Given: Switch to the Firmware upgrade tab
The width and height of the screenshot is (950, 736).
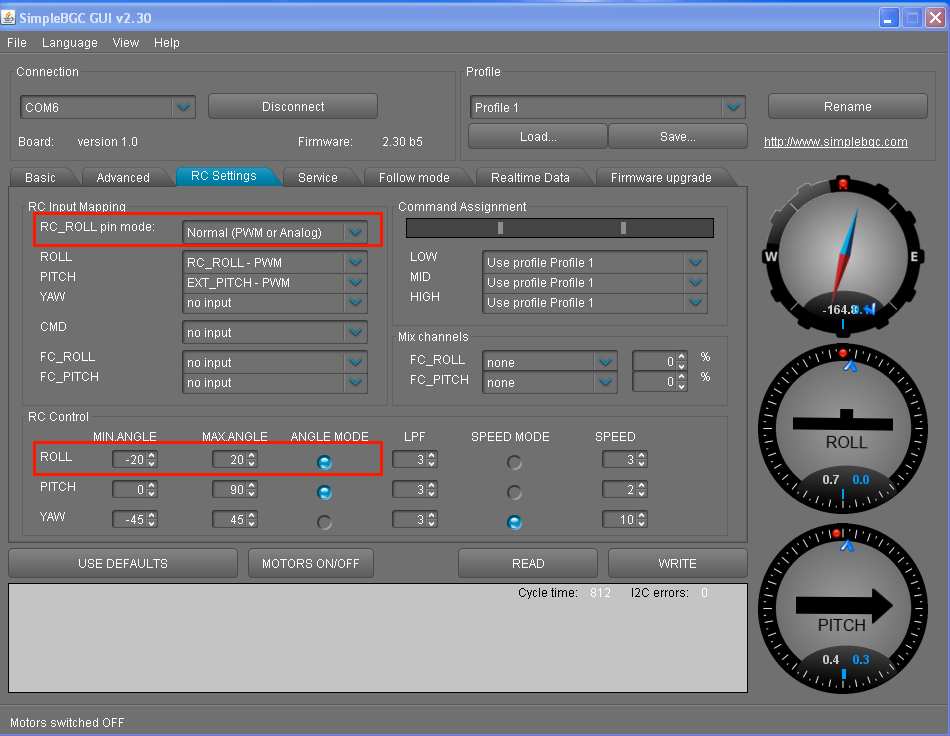Looking at the screenshot, I should point(661,177).
